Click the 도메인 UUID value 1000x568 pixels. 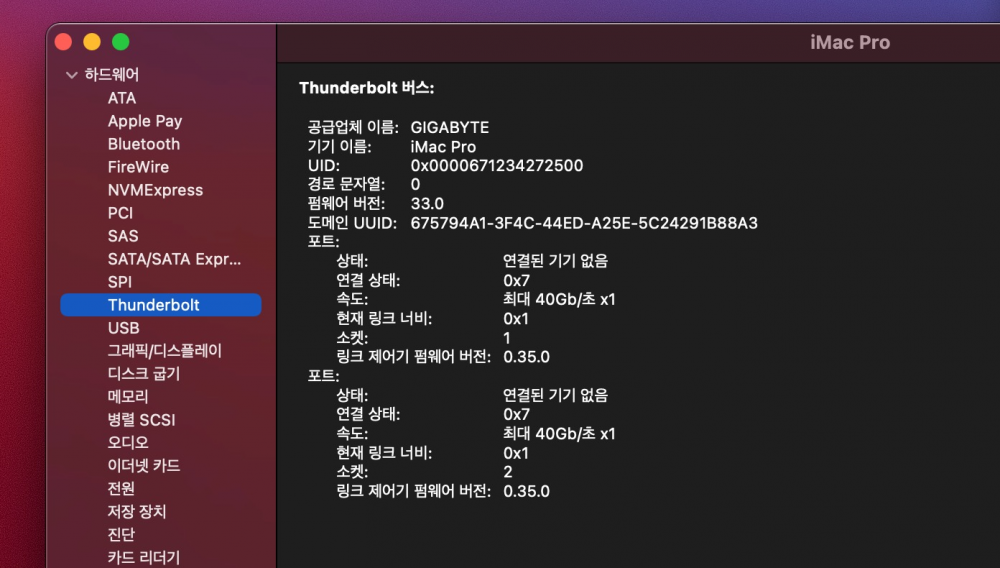(584, 223)
